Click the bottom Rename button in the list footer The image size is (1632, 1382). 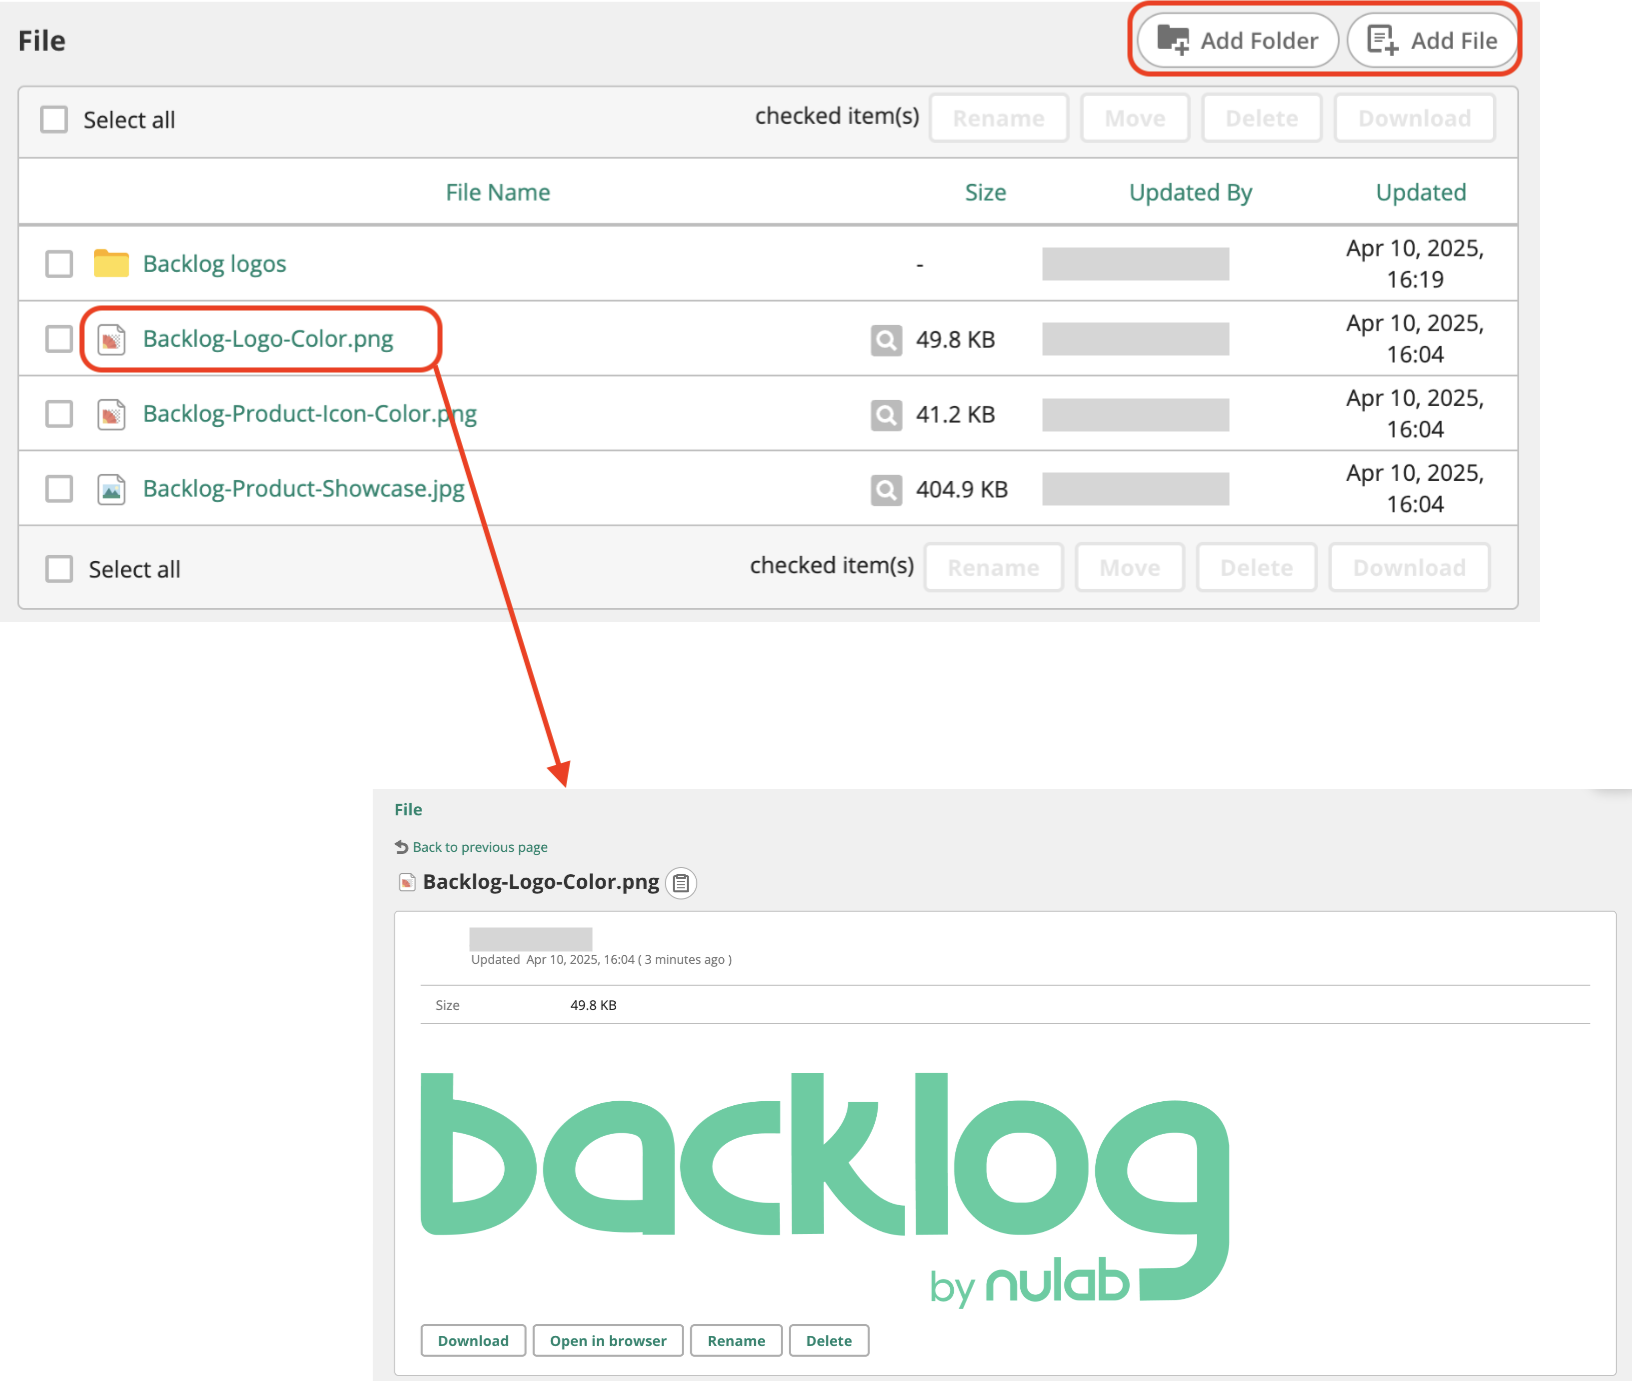994,568
